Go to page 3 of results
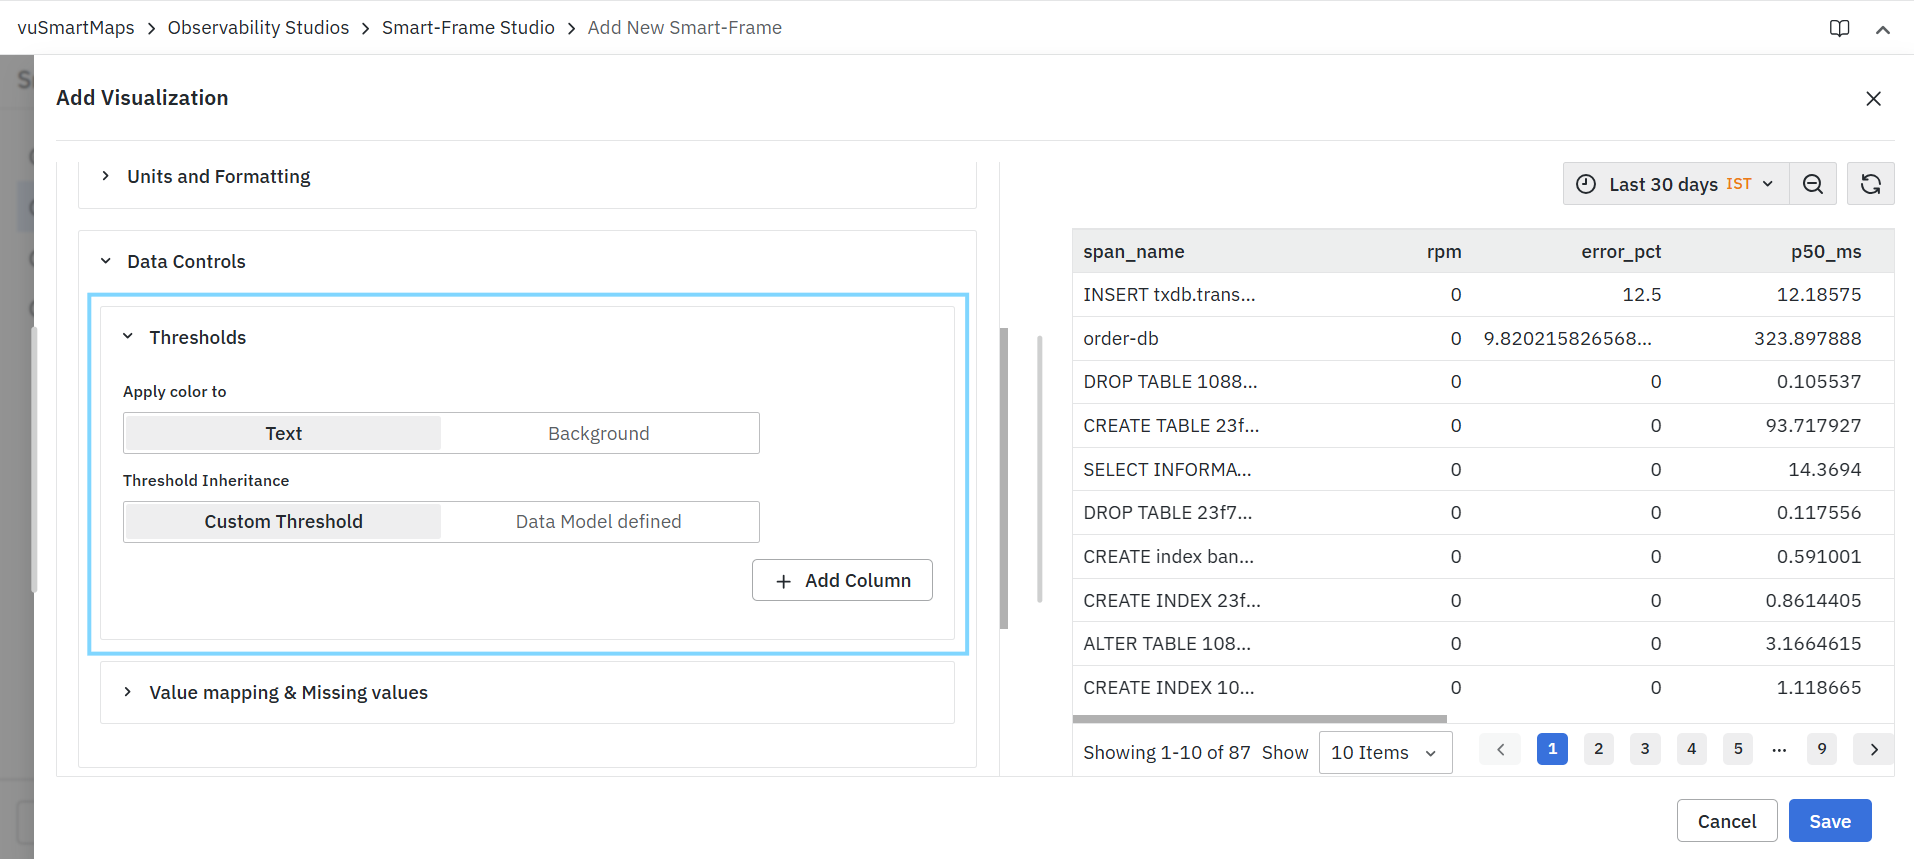This screenshot has height=859, width=1914. click(x=1645, y=749)
